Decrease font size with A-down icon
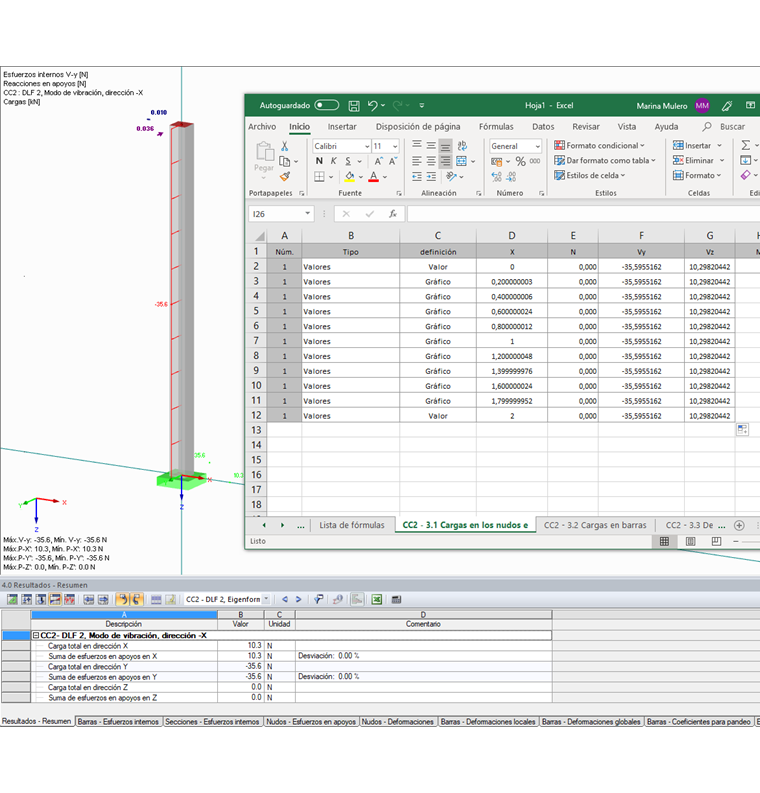This screenshot has height=793, width=760. click(392, 161)
